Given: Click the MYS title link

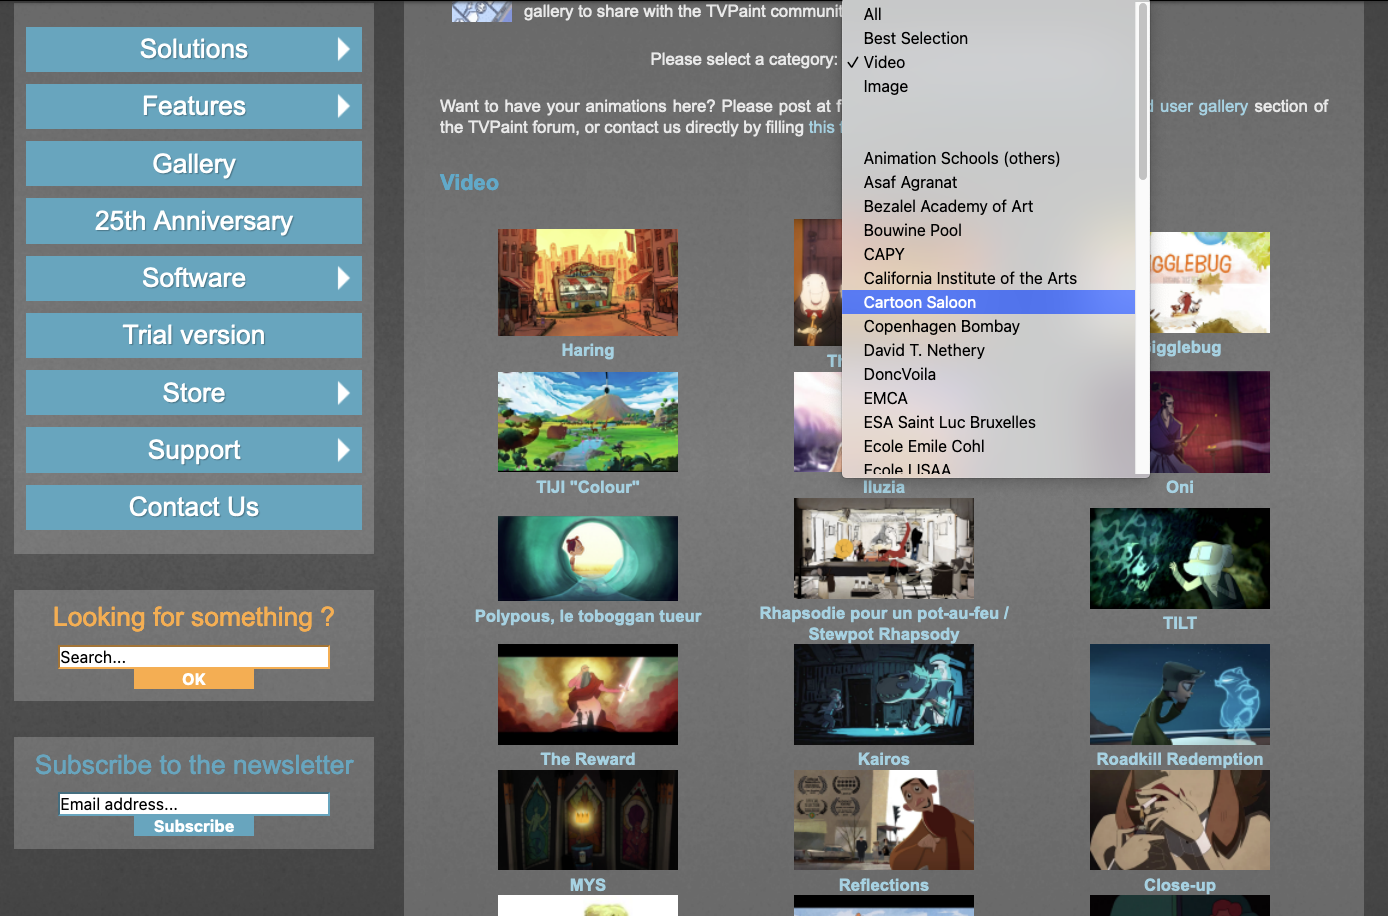Looking at the screenshot, I should click(588, 885).
